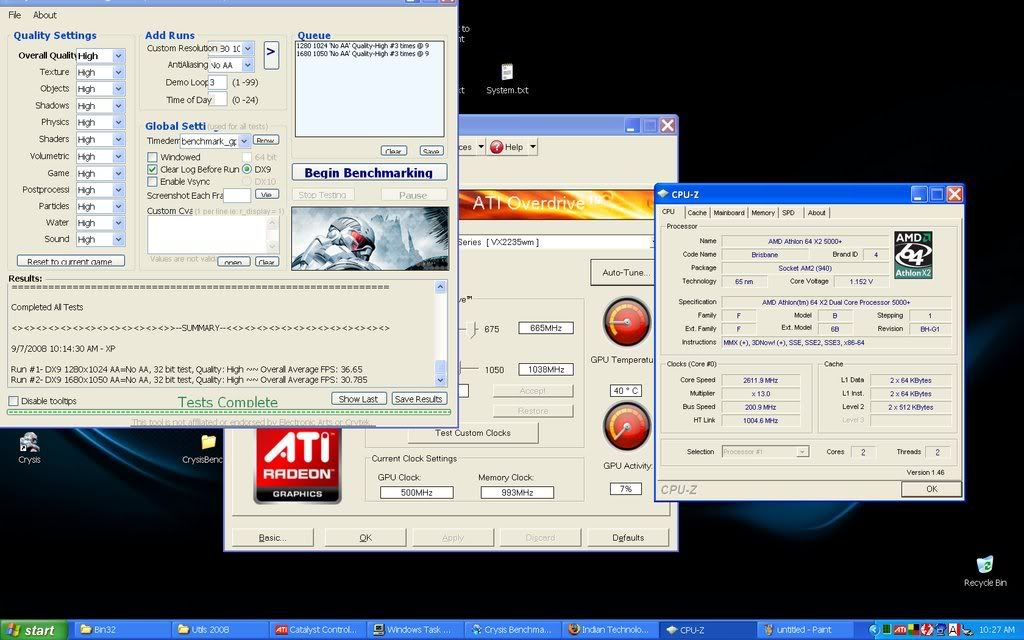Switch to untitled - Paint taskbar button
Image resolution: width=1024 pixels, height=640 pixels.
pos(806,630)
